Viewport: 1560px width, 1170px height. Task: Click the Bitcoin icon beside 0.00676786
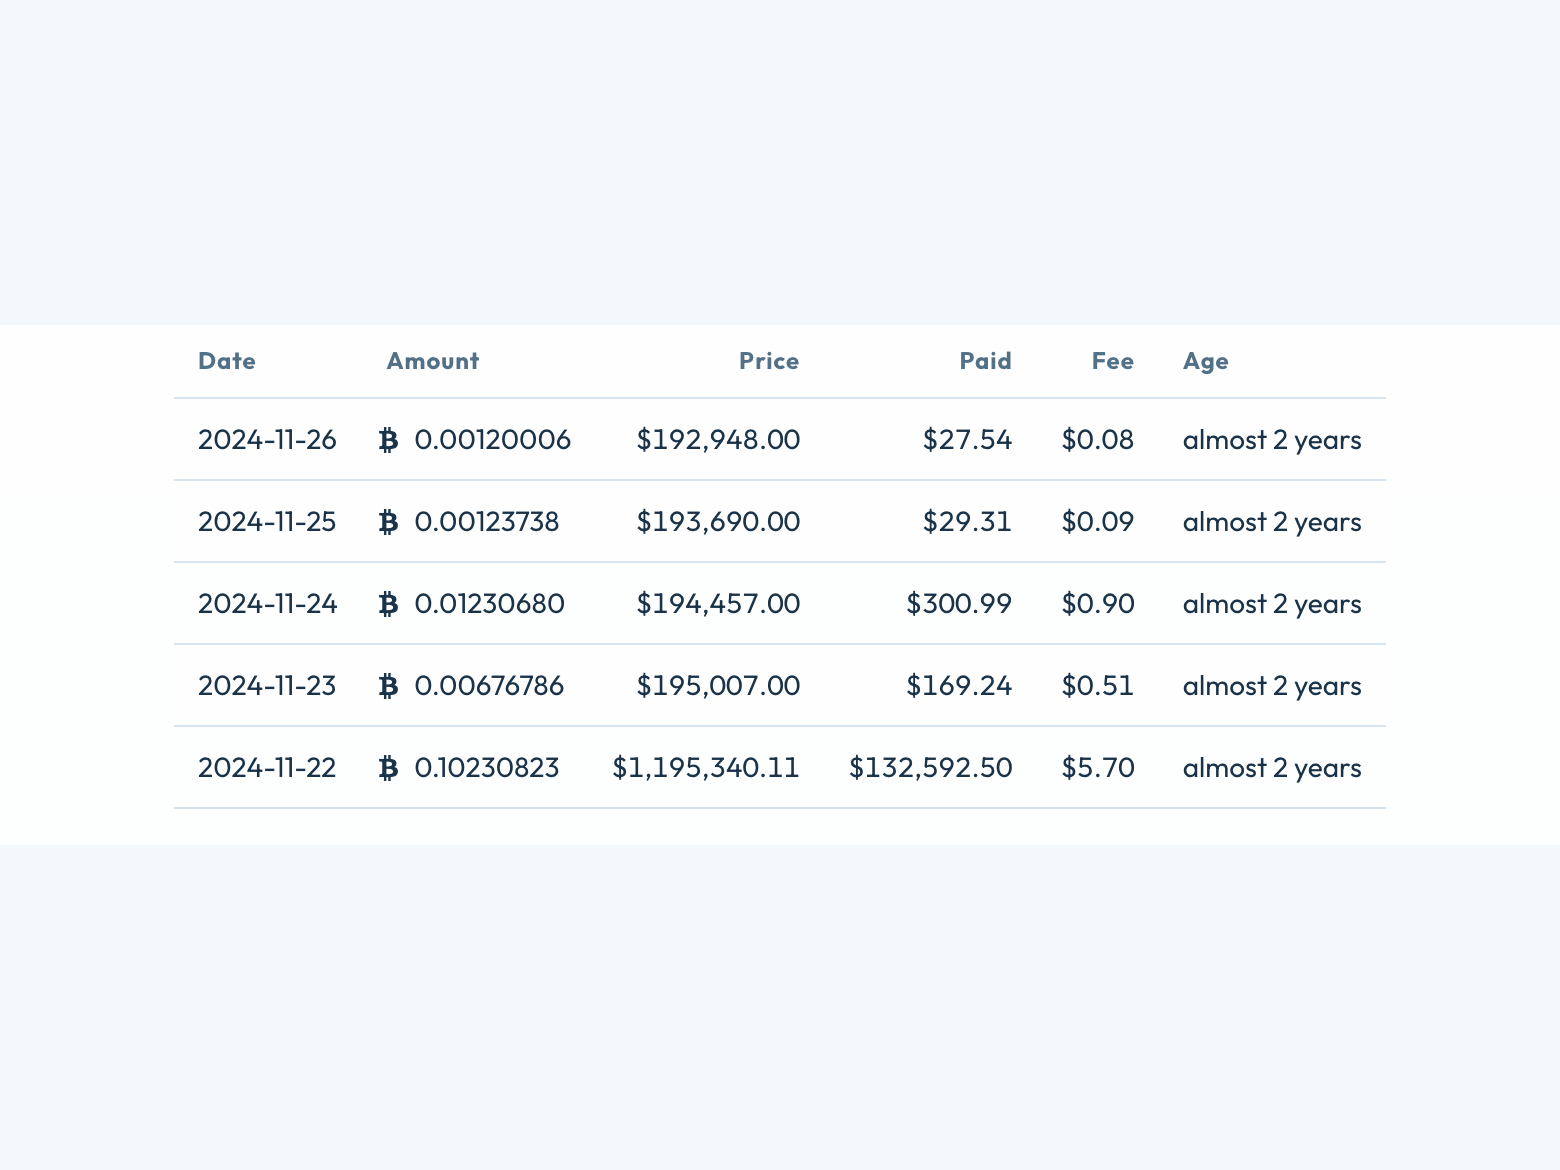[389, 686]
